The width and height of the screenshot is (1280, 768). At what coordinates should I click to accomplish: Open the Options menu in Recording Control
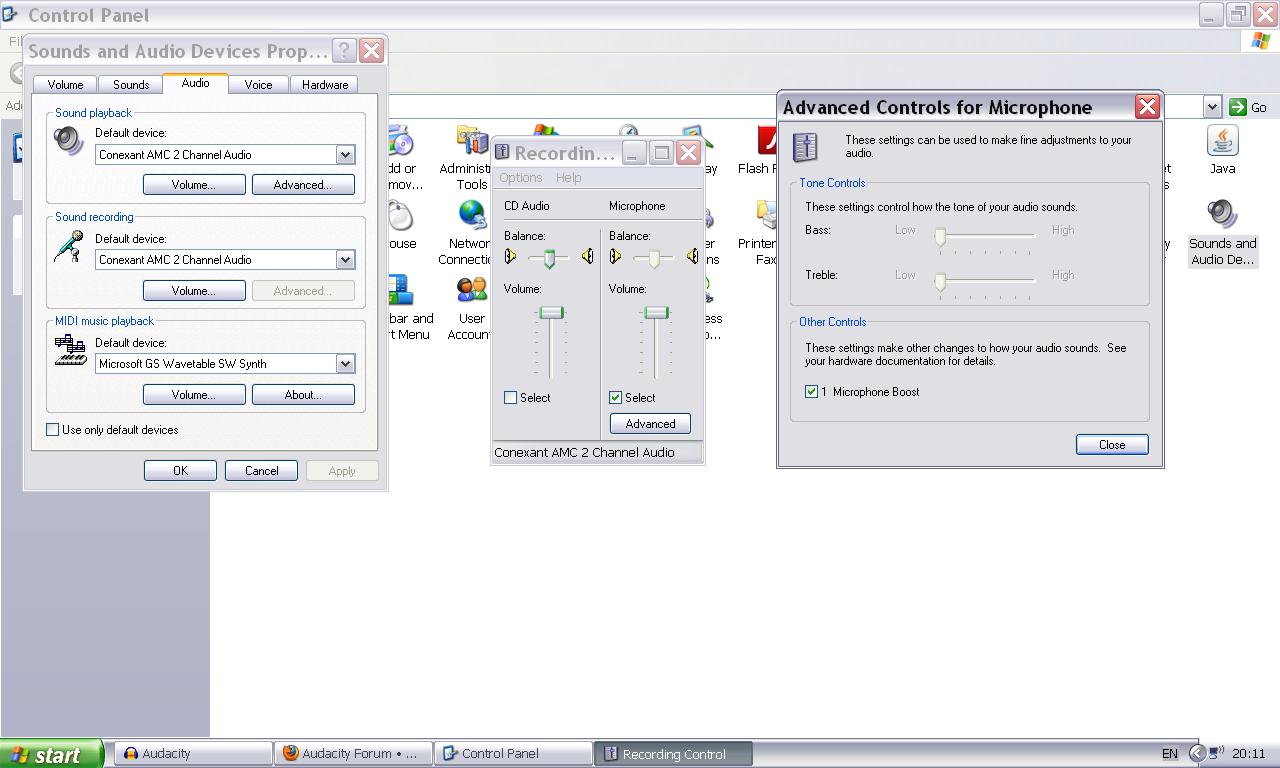(x=521, y=177)
